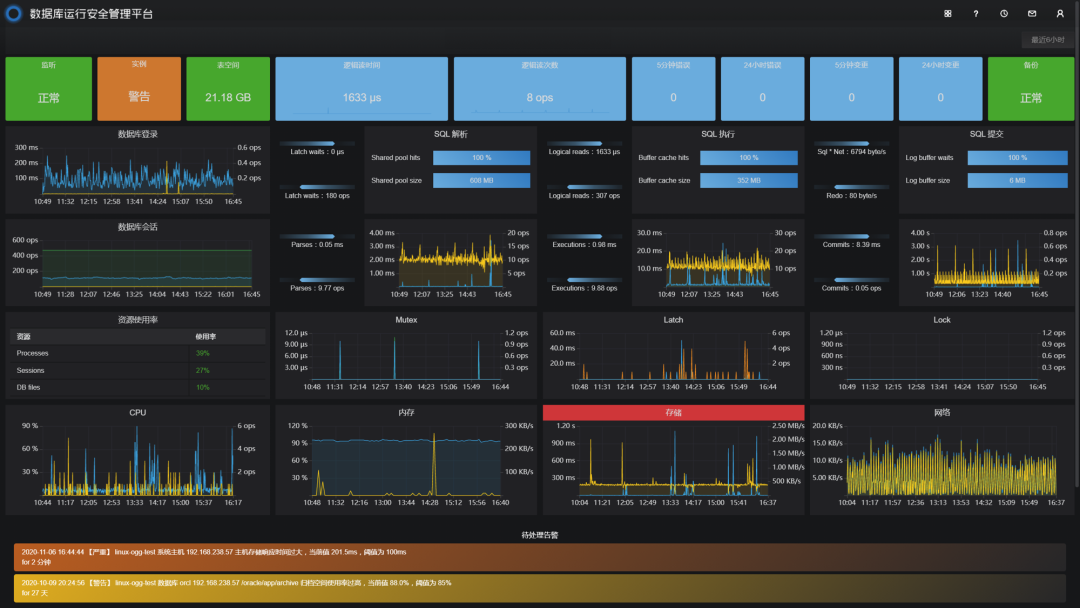Select the Processes row in resource table
Screen dimensions: 1080x608
pyautogui.click(x=138, y=353)
